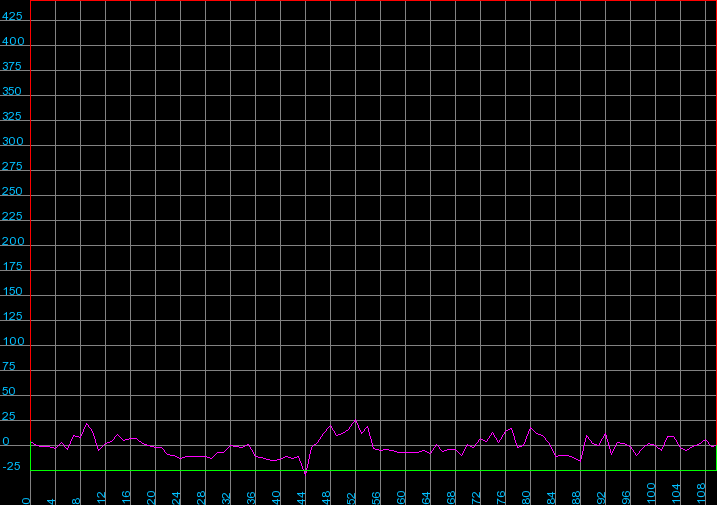The image size is (717, 505).
Task: Select the 12 horizontal axis label
Action: [x=102, y=498]
